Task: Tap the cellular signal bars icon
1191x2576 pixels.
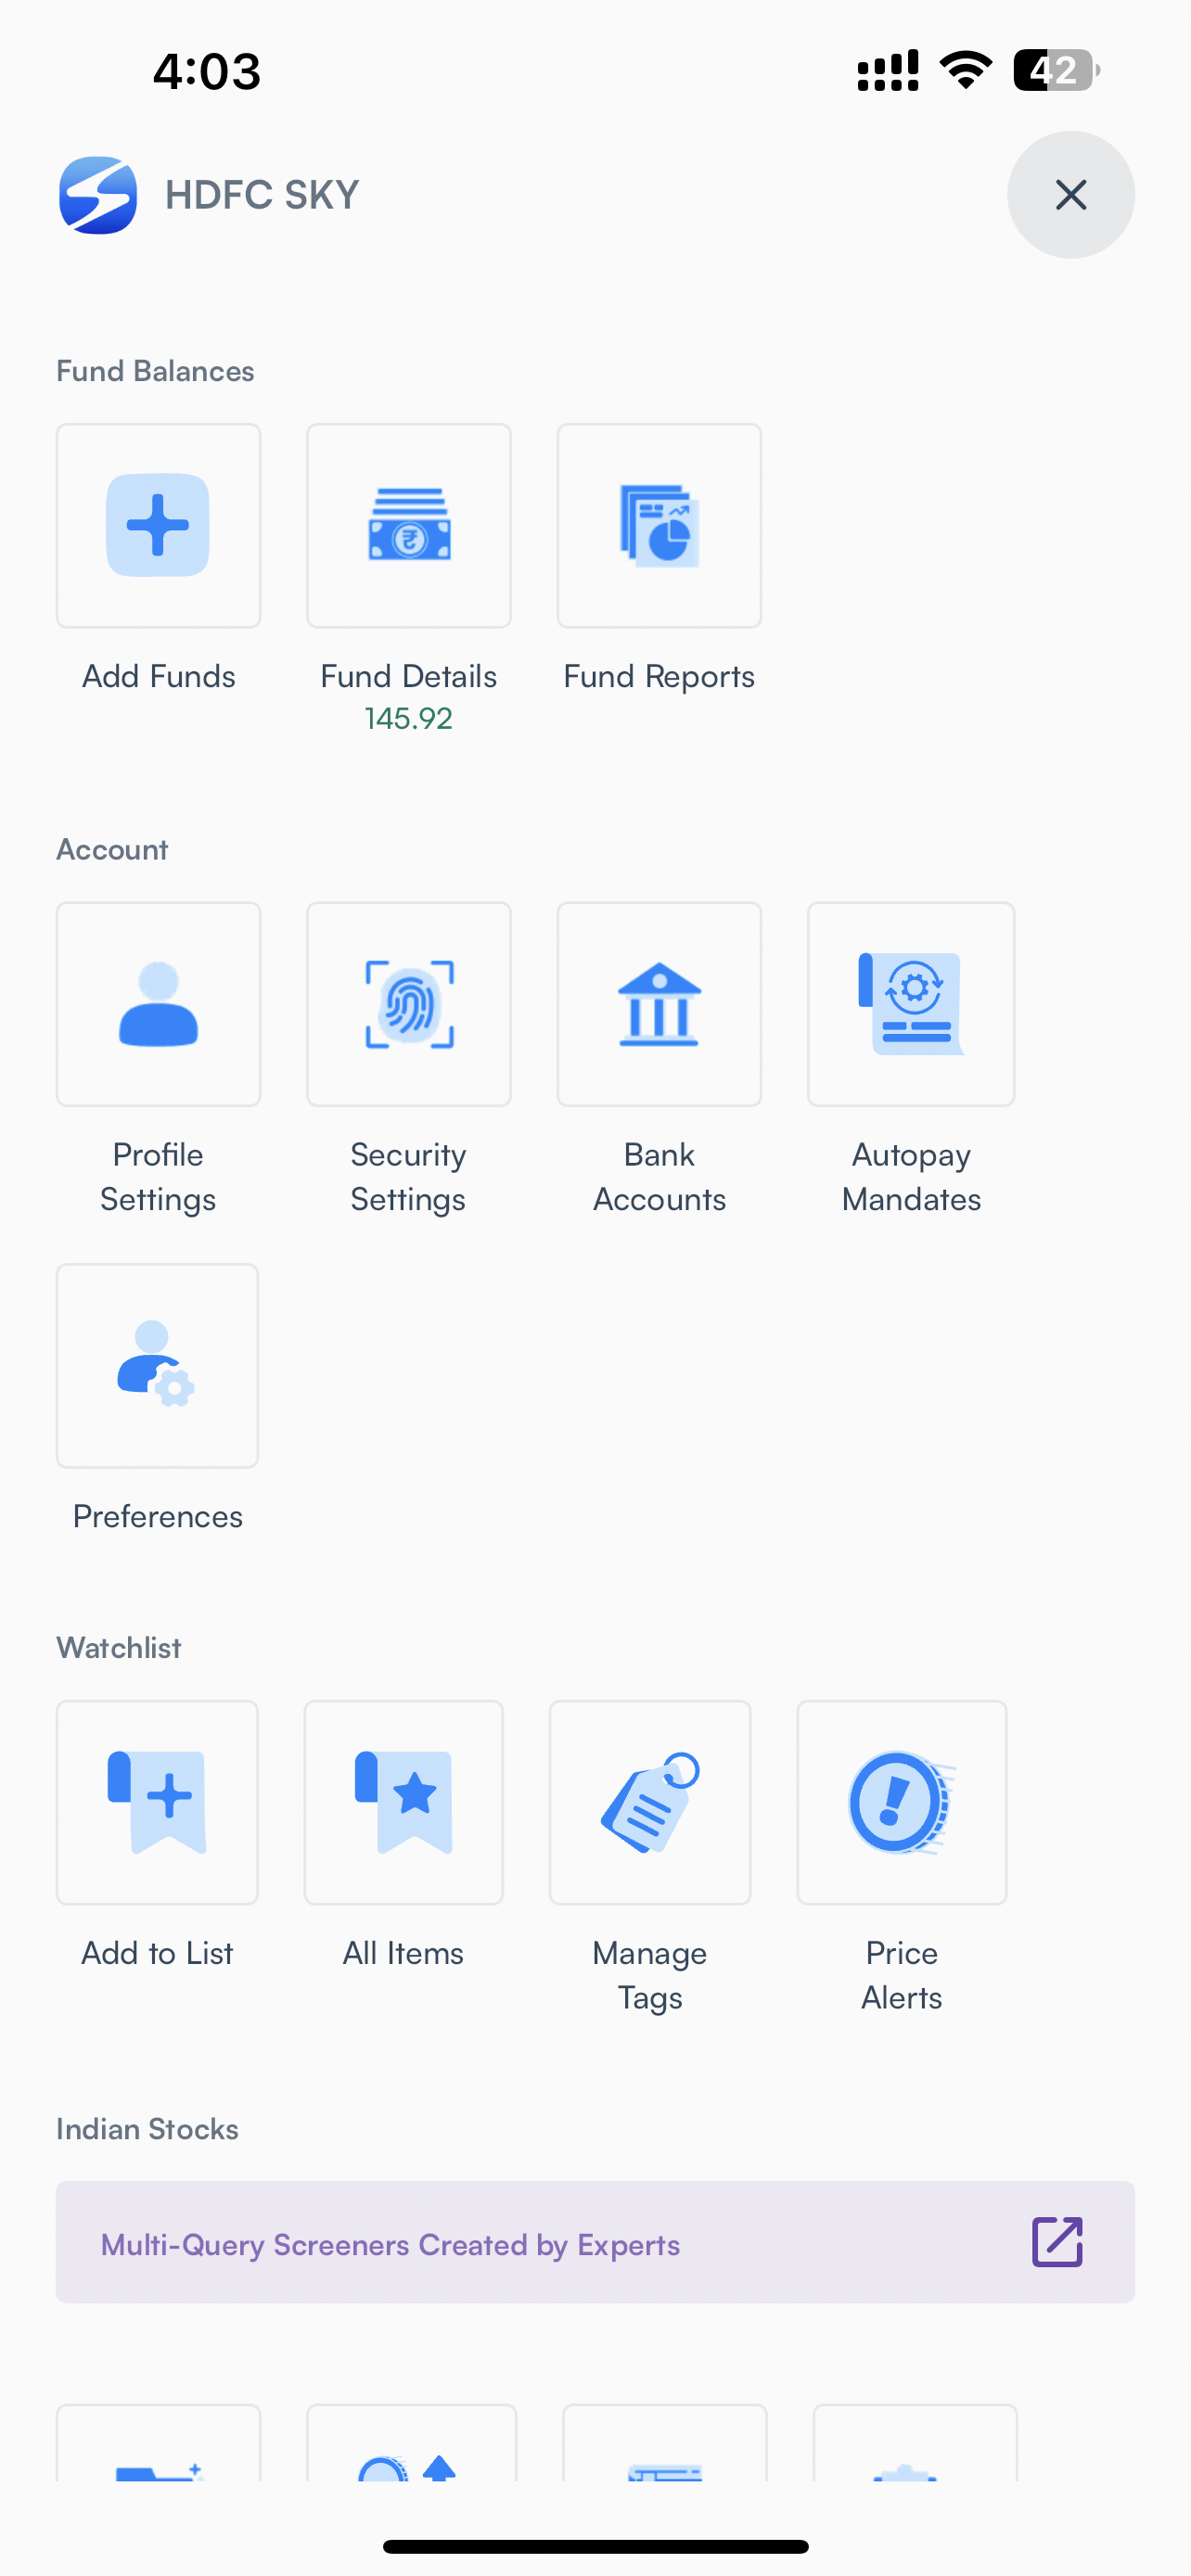Action: 888,71
